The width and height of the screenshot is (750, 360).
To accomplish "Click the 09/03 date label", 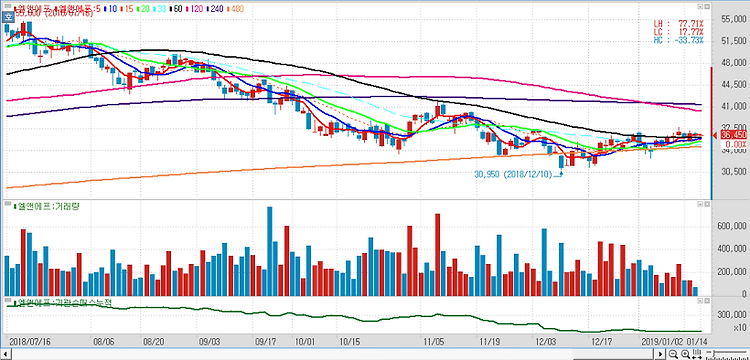I will click(x=209, y=342).
